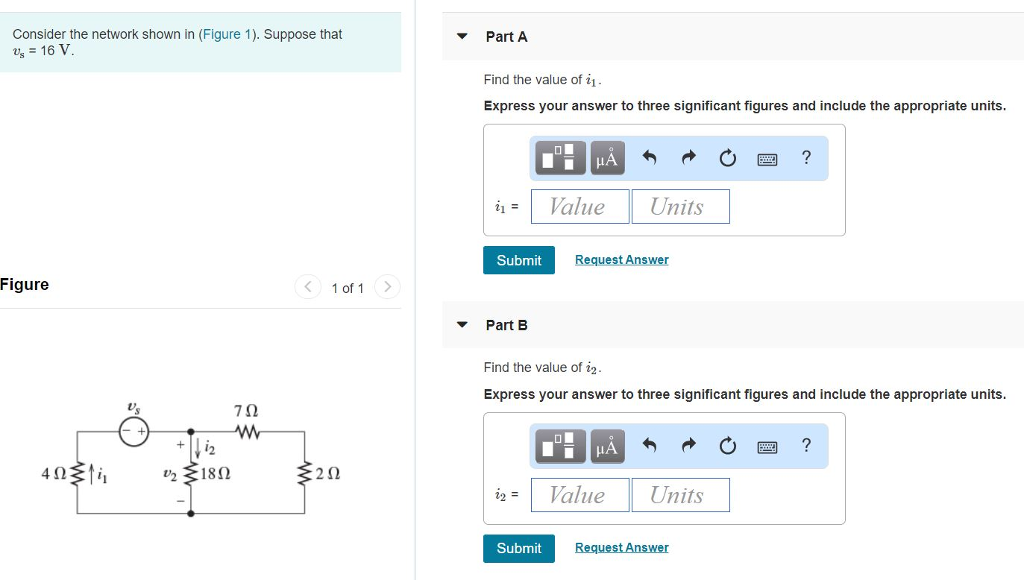1024x580 pixels.
Task: Collapse the Part A section
Action: [x=461, y=36]
